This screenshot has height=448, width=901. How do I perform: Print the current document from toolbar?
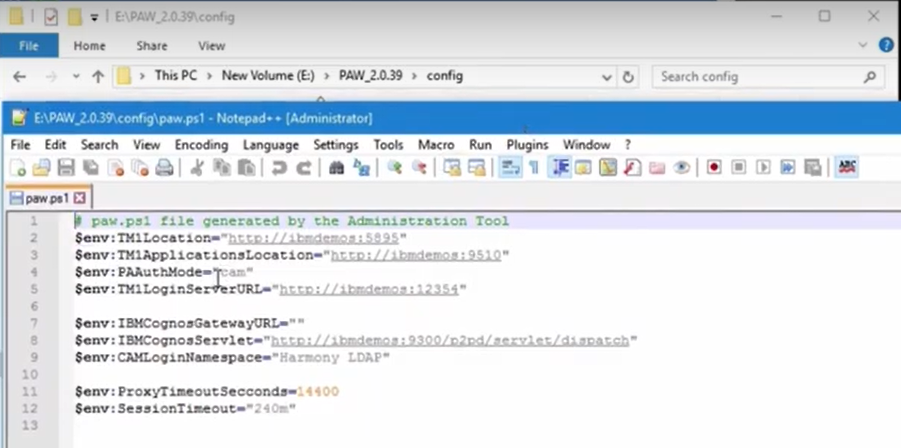164,168
